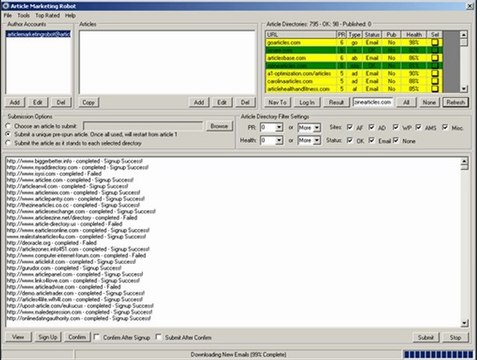Viewport: 477px width, 360px height.
Task: Click Del under Author Accounts
Action: (x=61, y=102)
